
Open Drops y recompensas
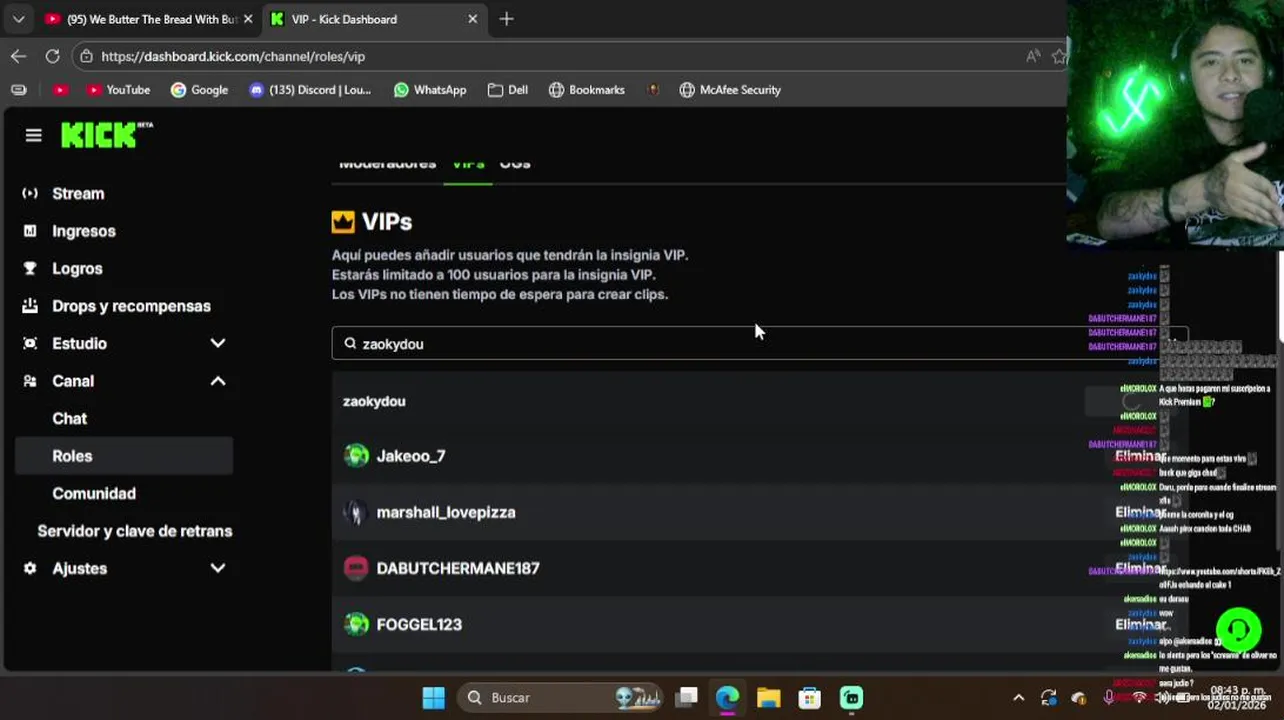pos(131,306)
